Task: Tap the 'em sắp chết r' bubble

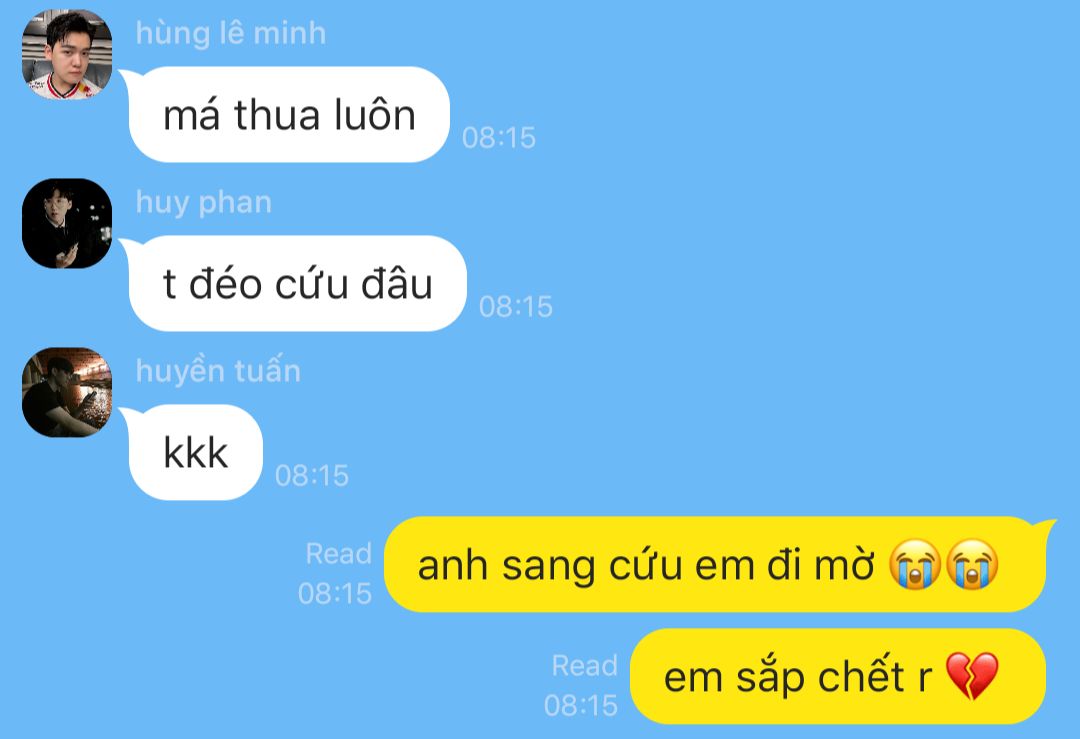Action: click(x=838, y=676)
